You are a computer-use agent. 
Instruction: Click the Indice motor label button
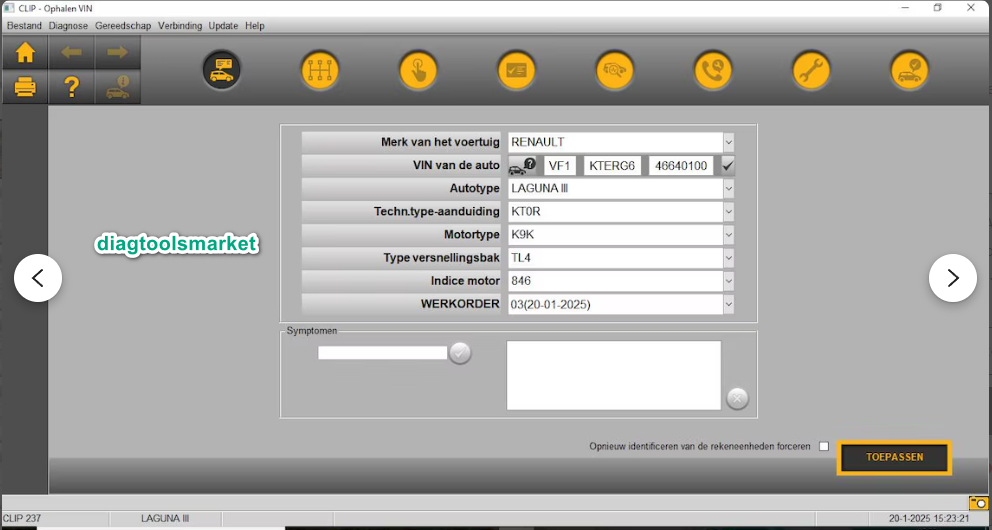tap(402, 281)
